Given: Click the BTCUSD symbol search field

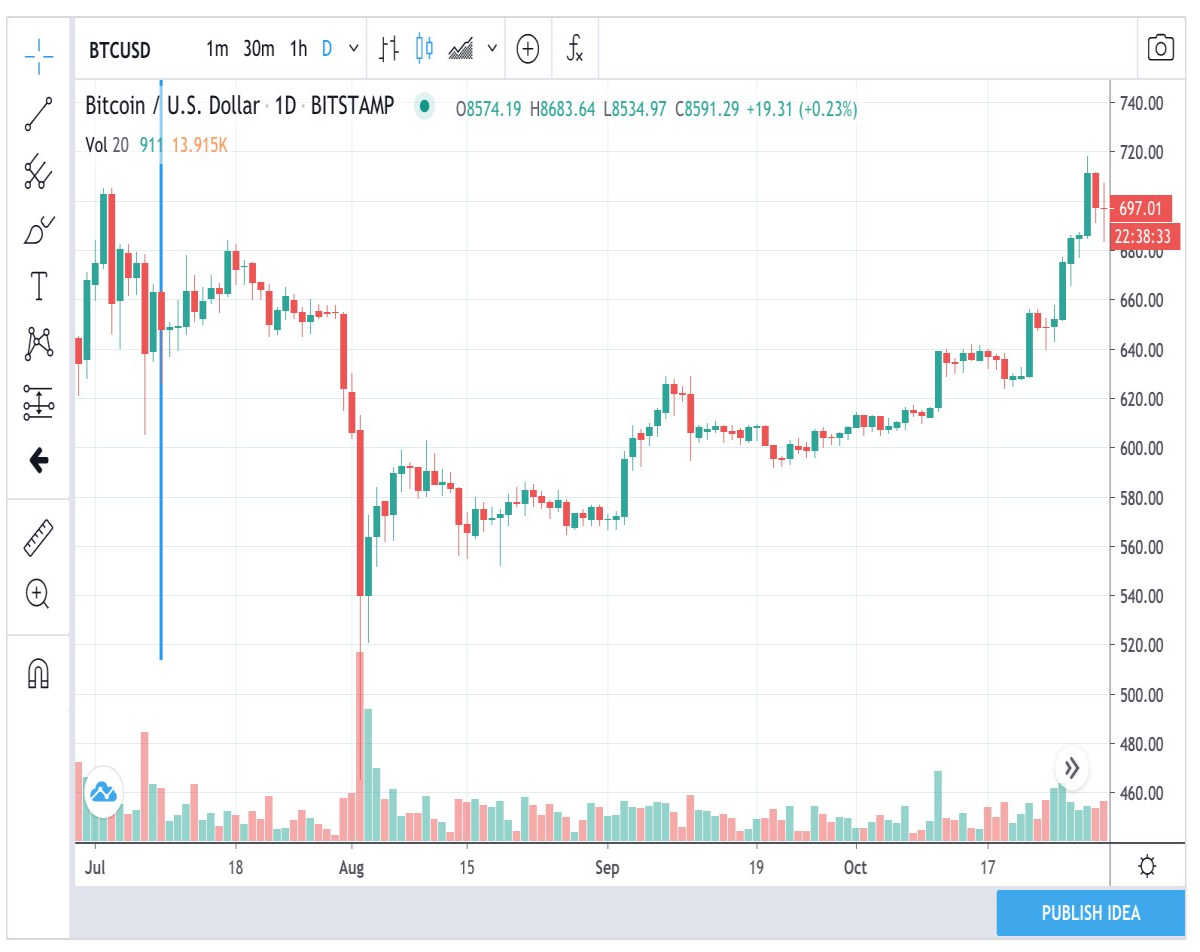Looking at the screenshot, I should [120, 48].
